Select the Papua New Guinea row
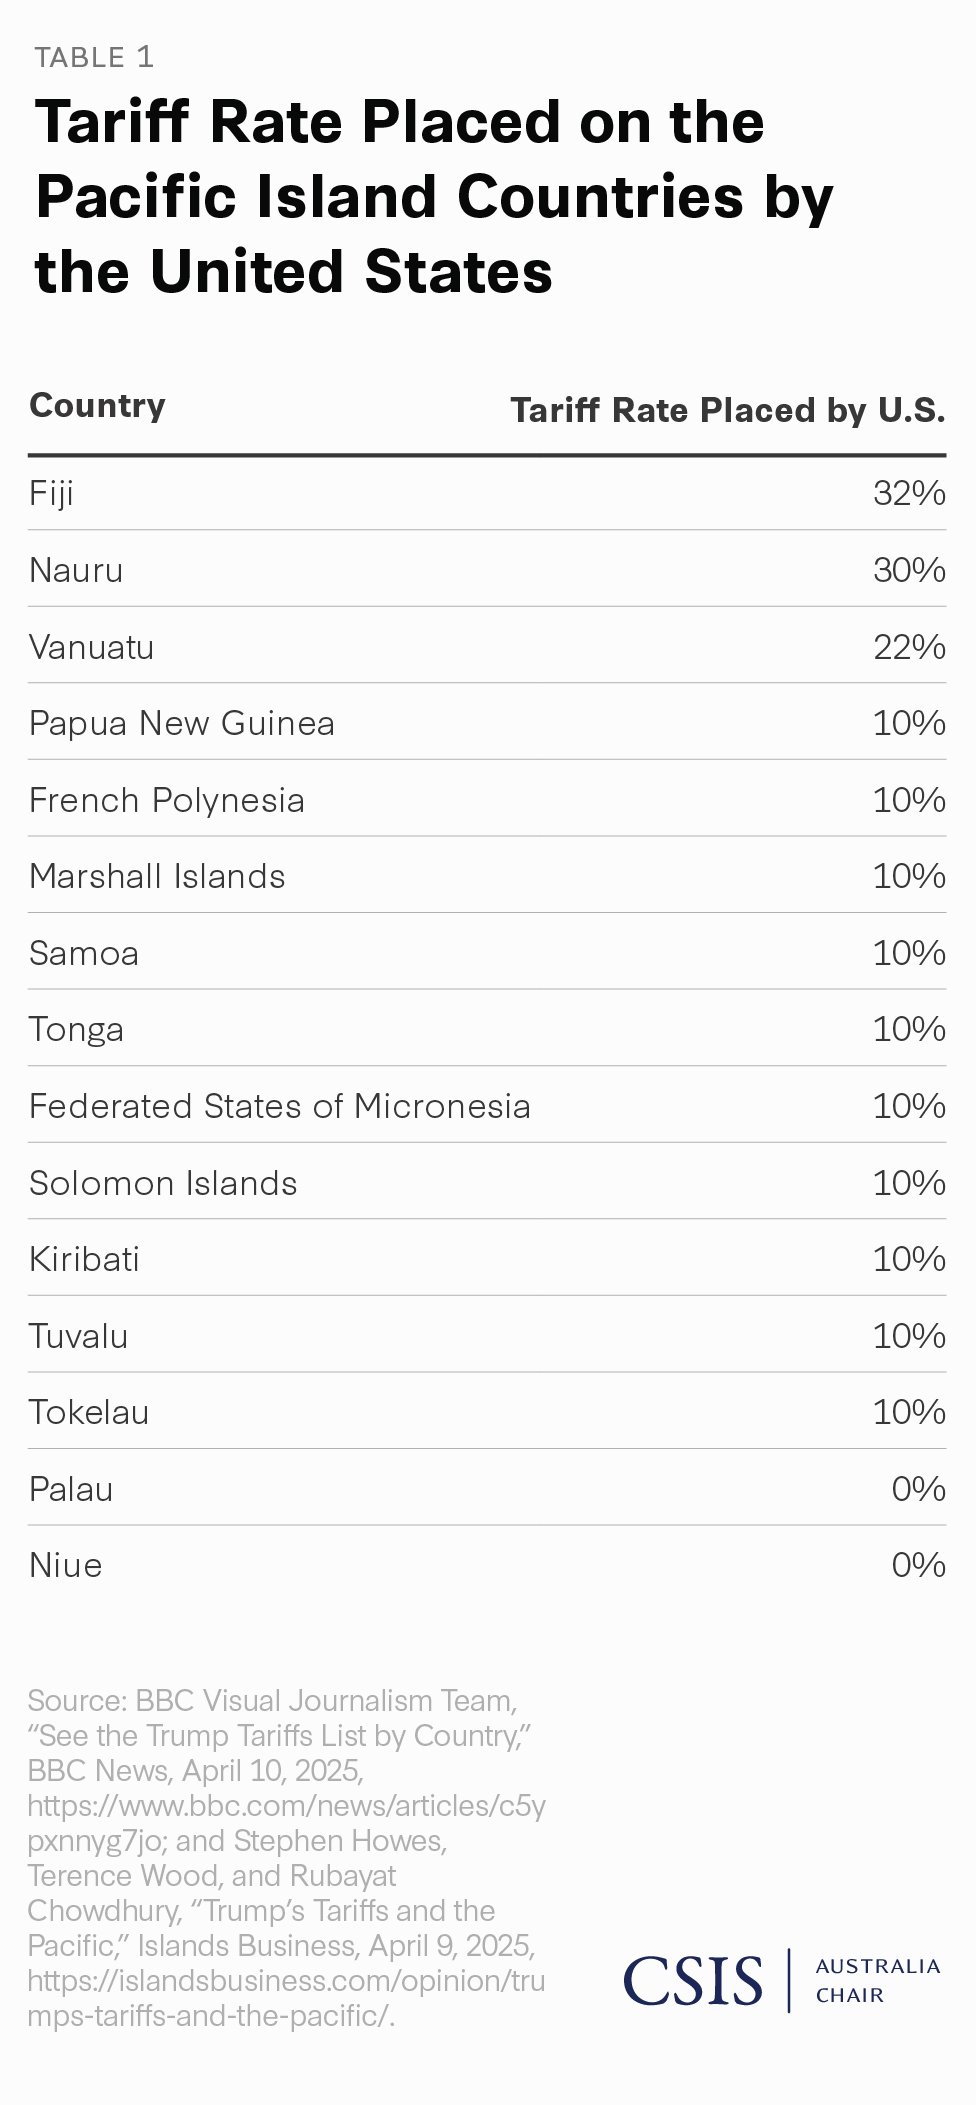This screenshot has height=2105, width=976. tap(181, 723)
